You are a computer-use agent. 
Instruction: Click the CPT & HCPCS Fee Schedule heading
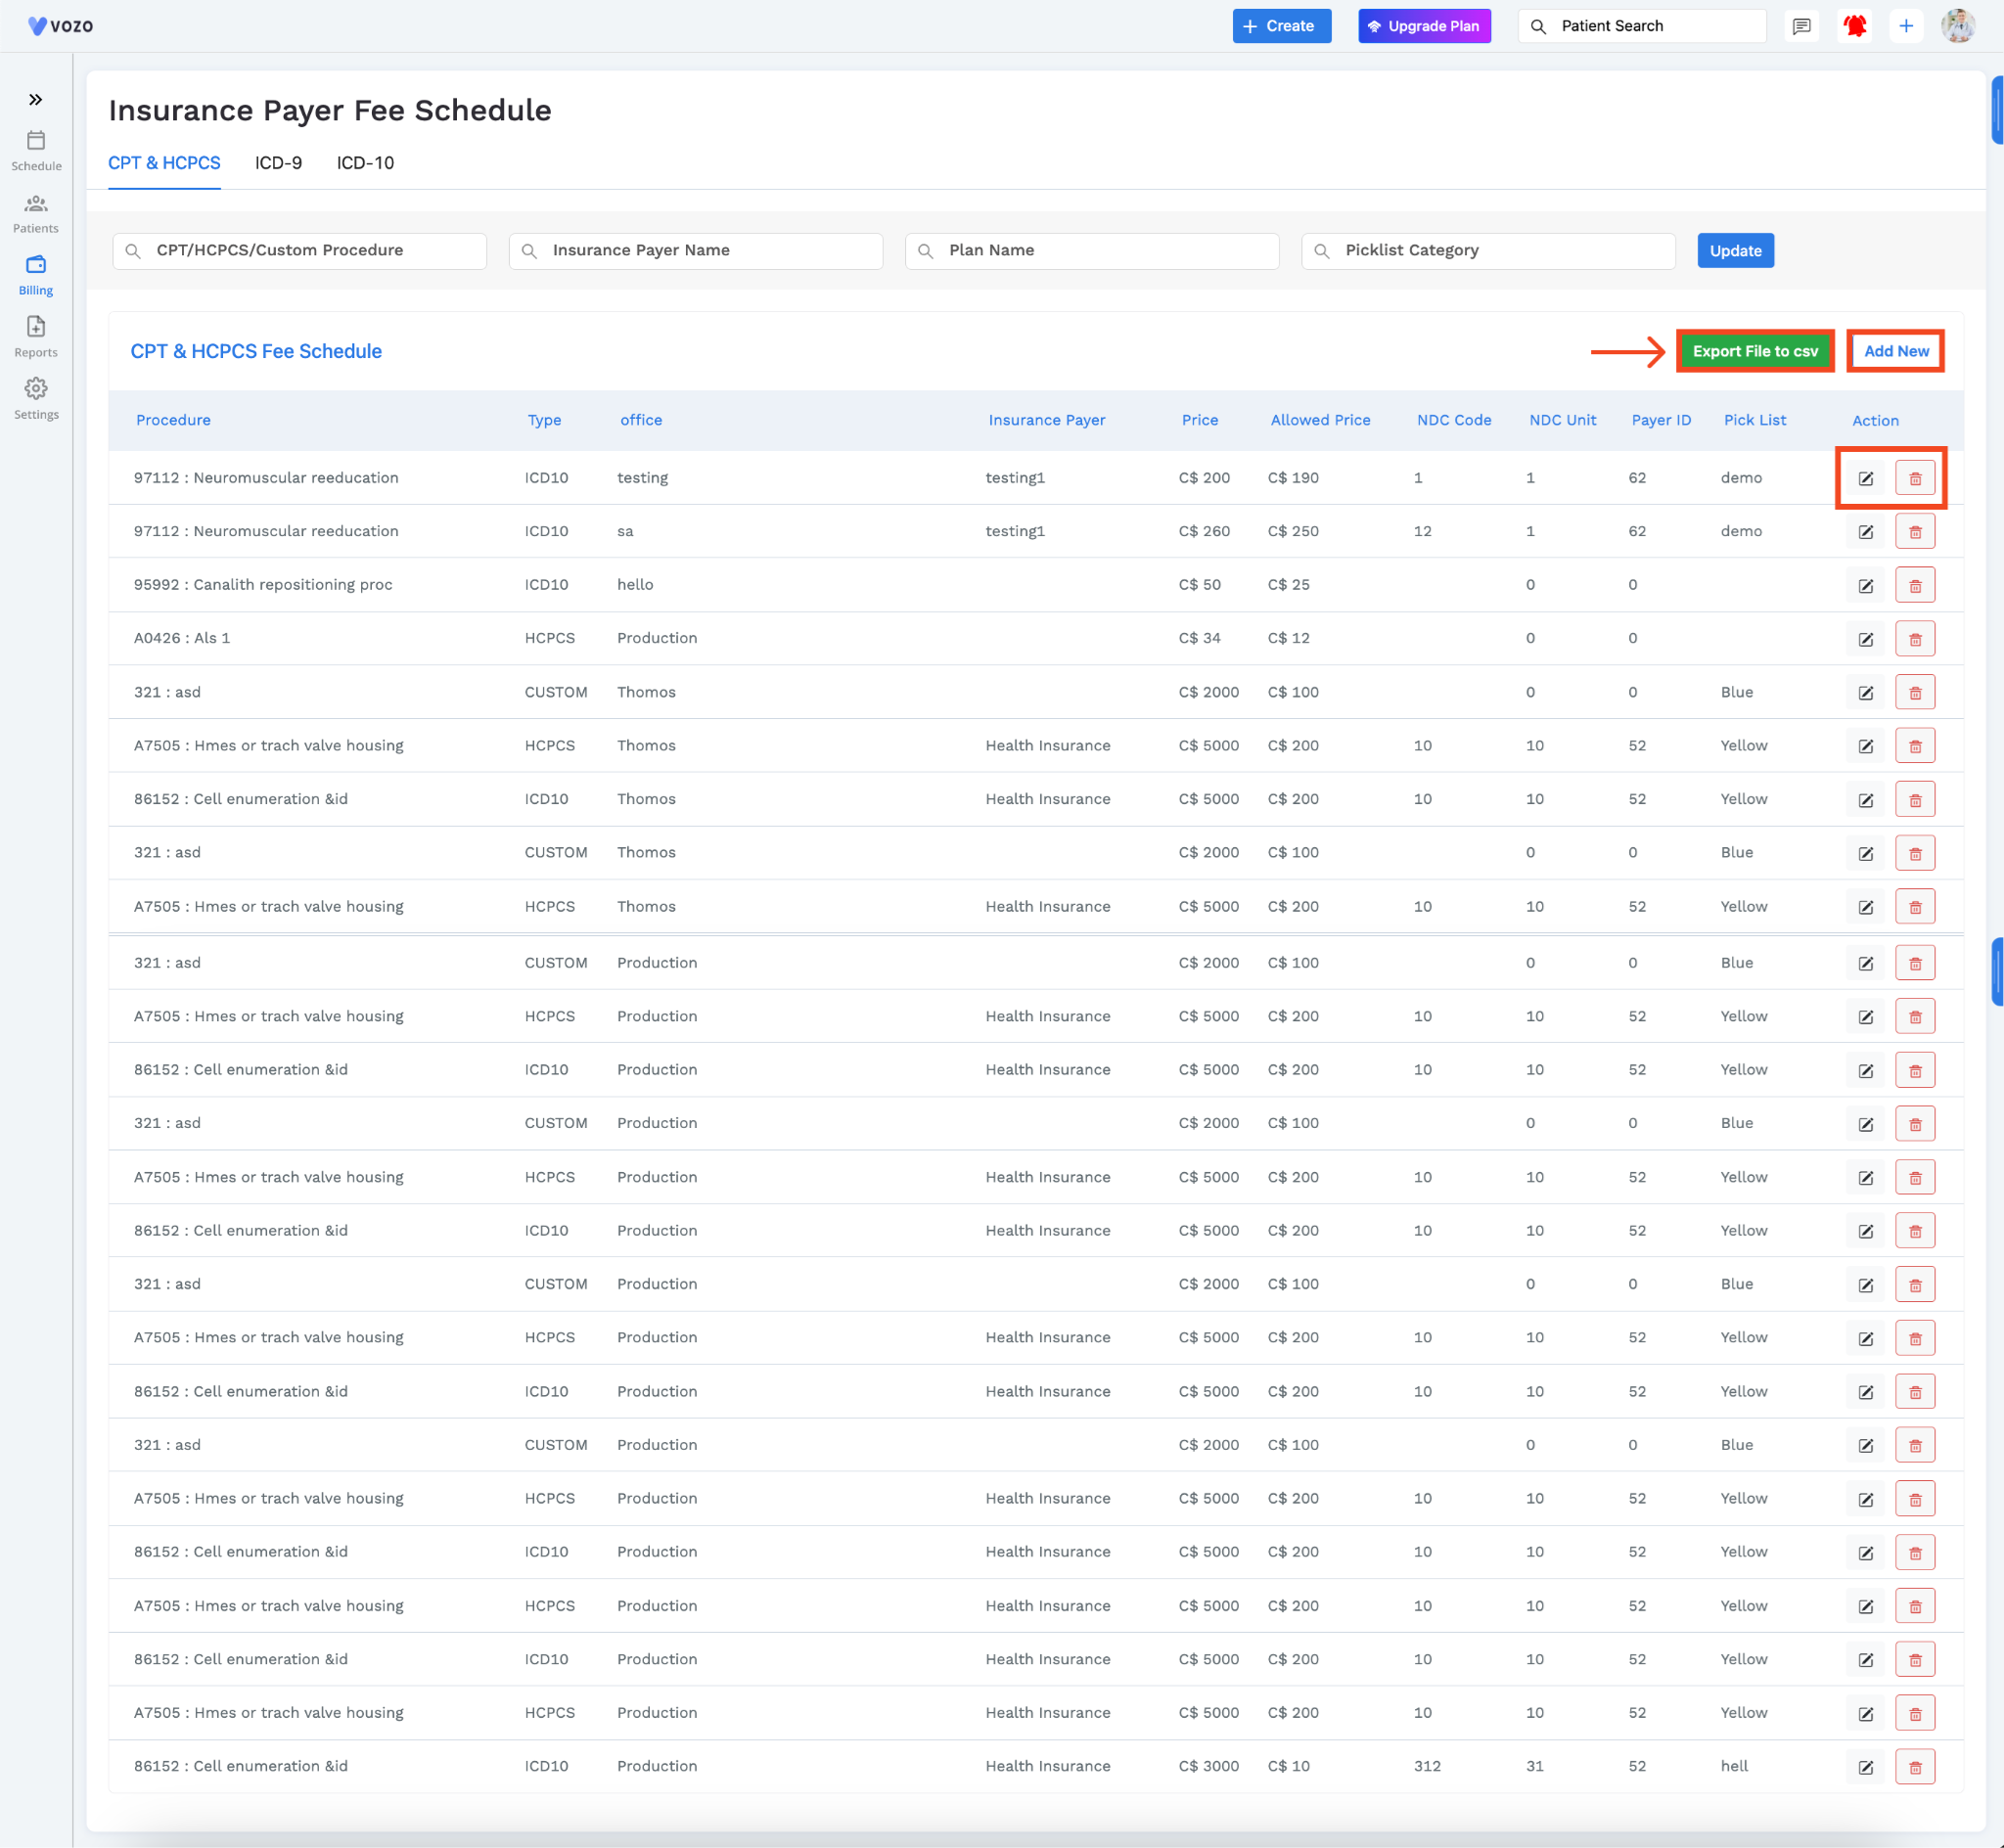(256, 351)
